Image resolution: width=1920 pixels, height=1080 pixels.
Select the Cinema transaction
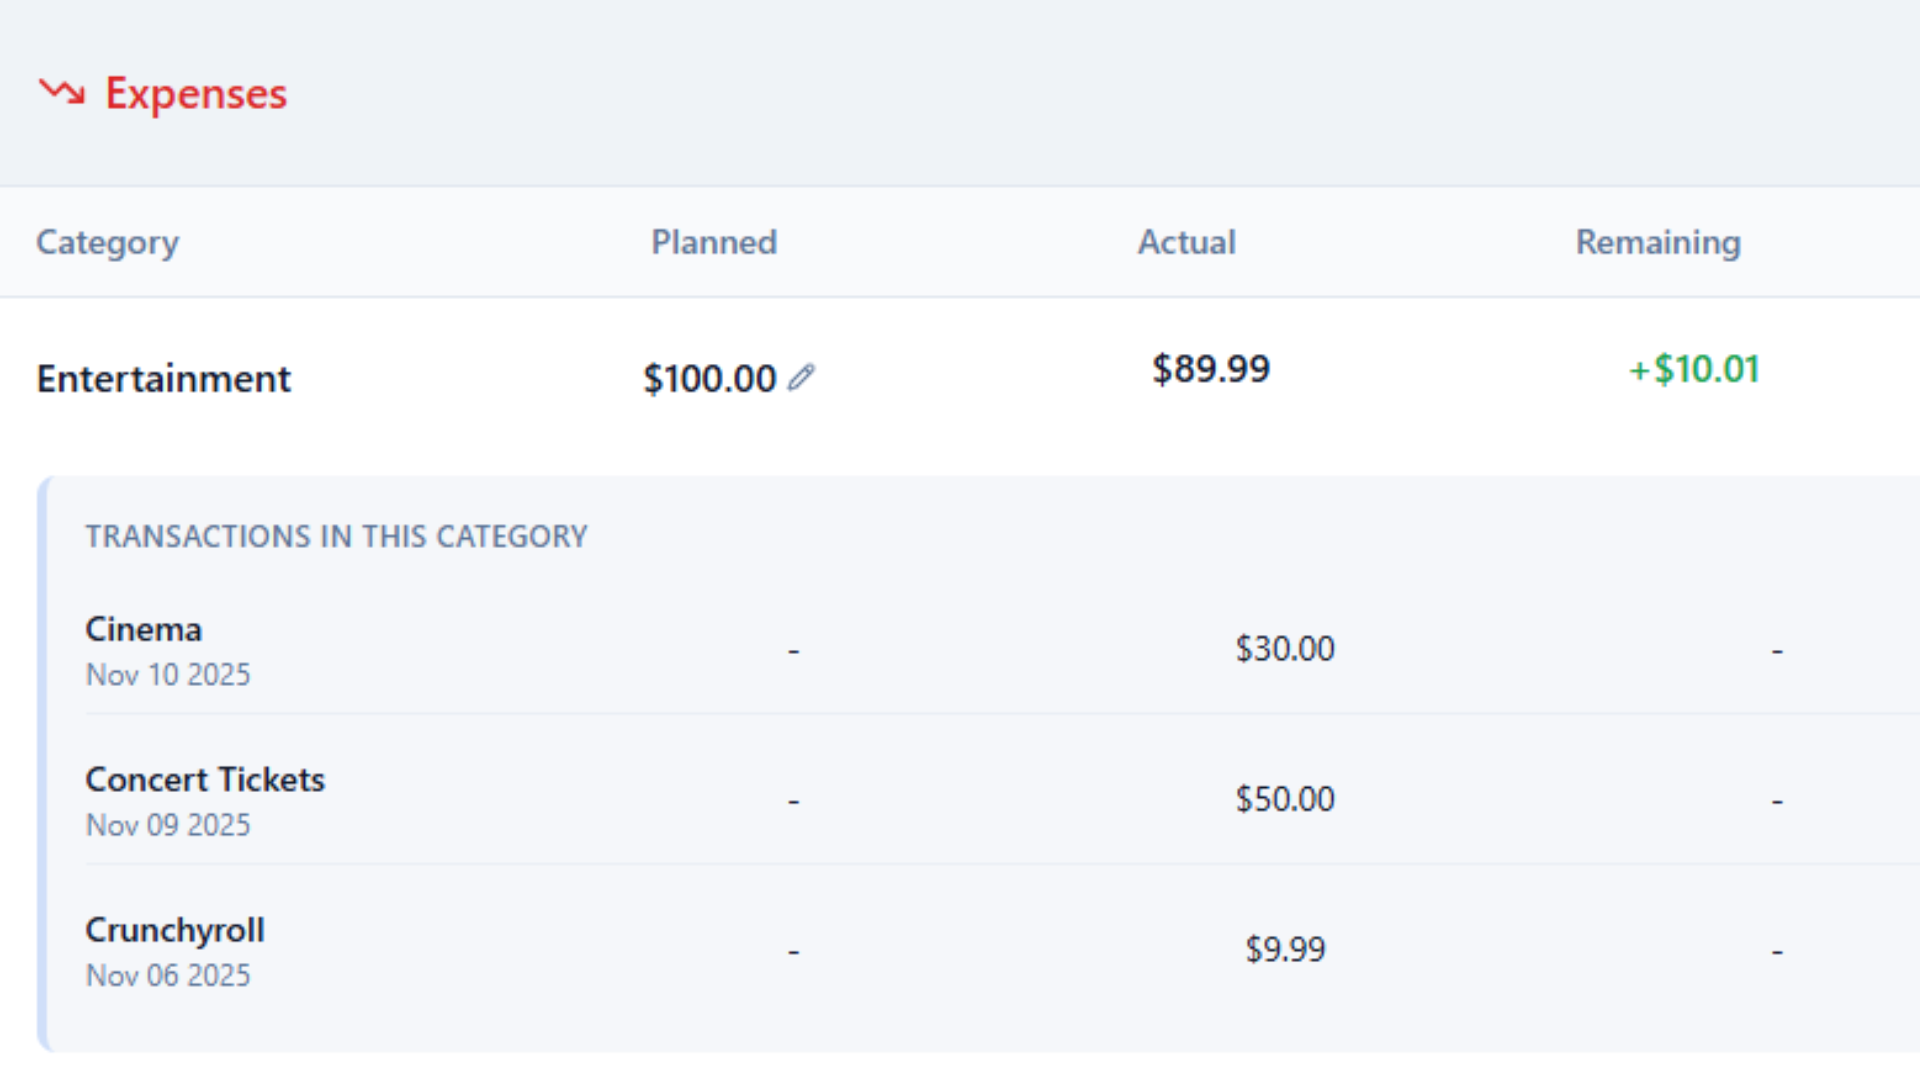[143, 629]
